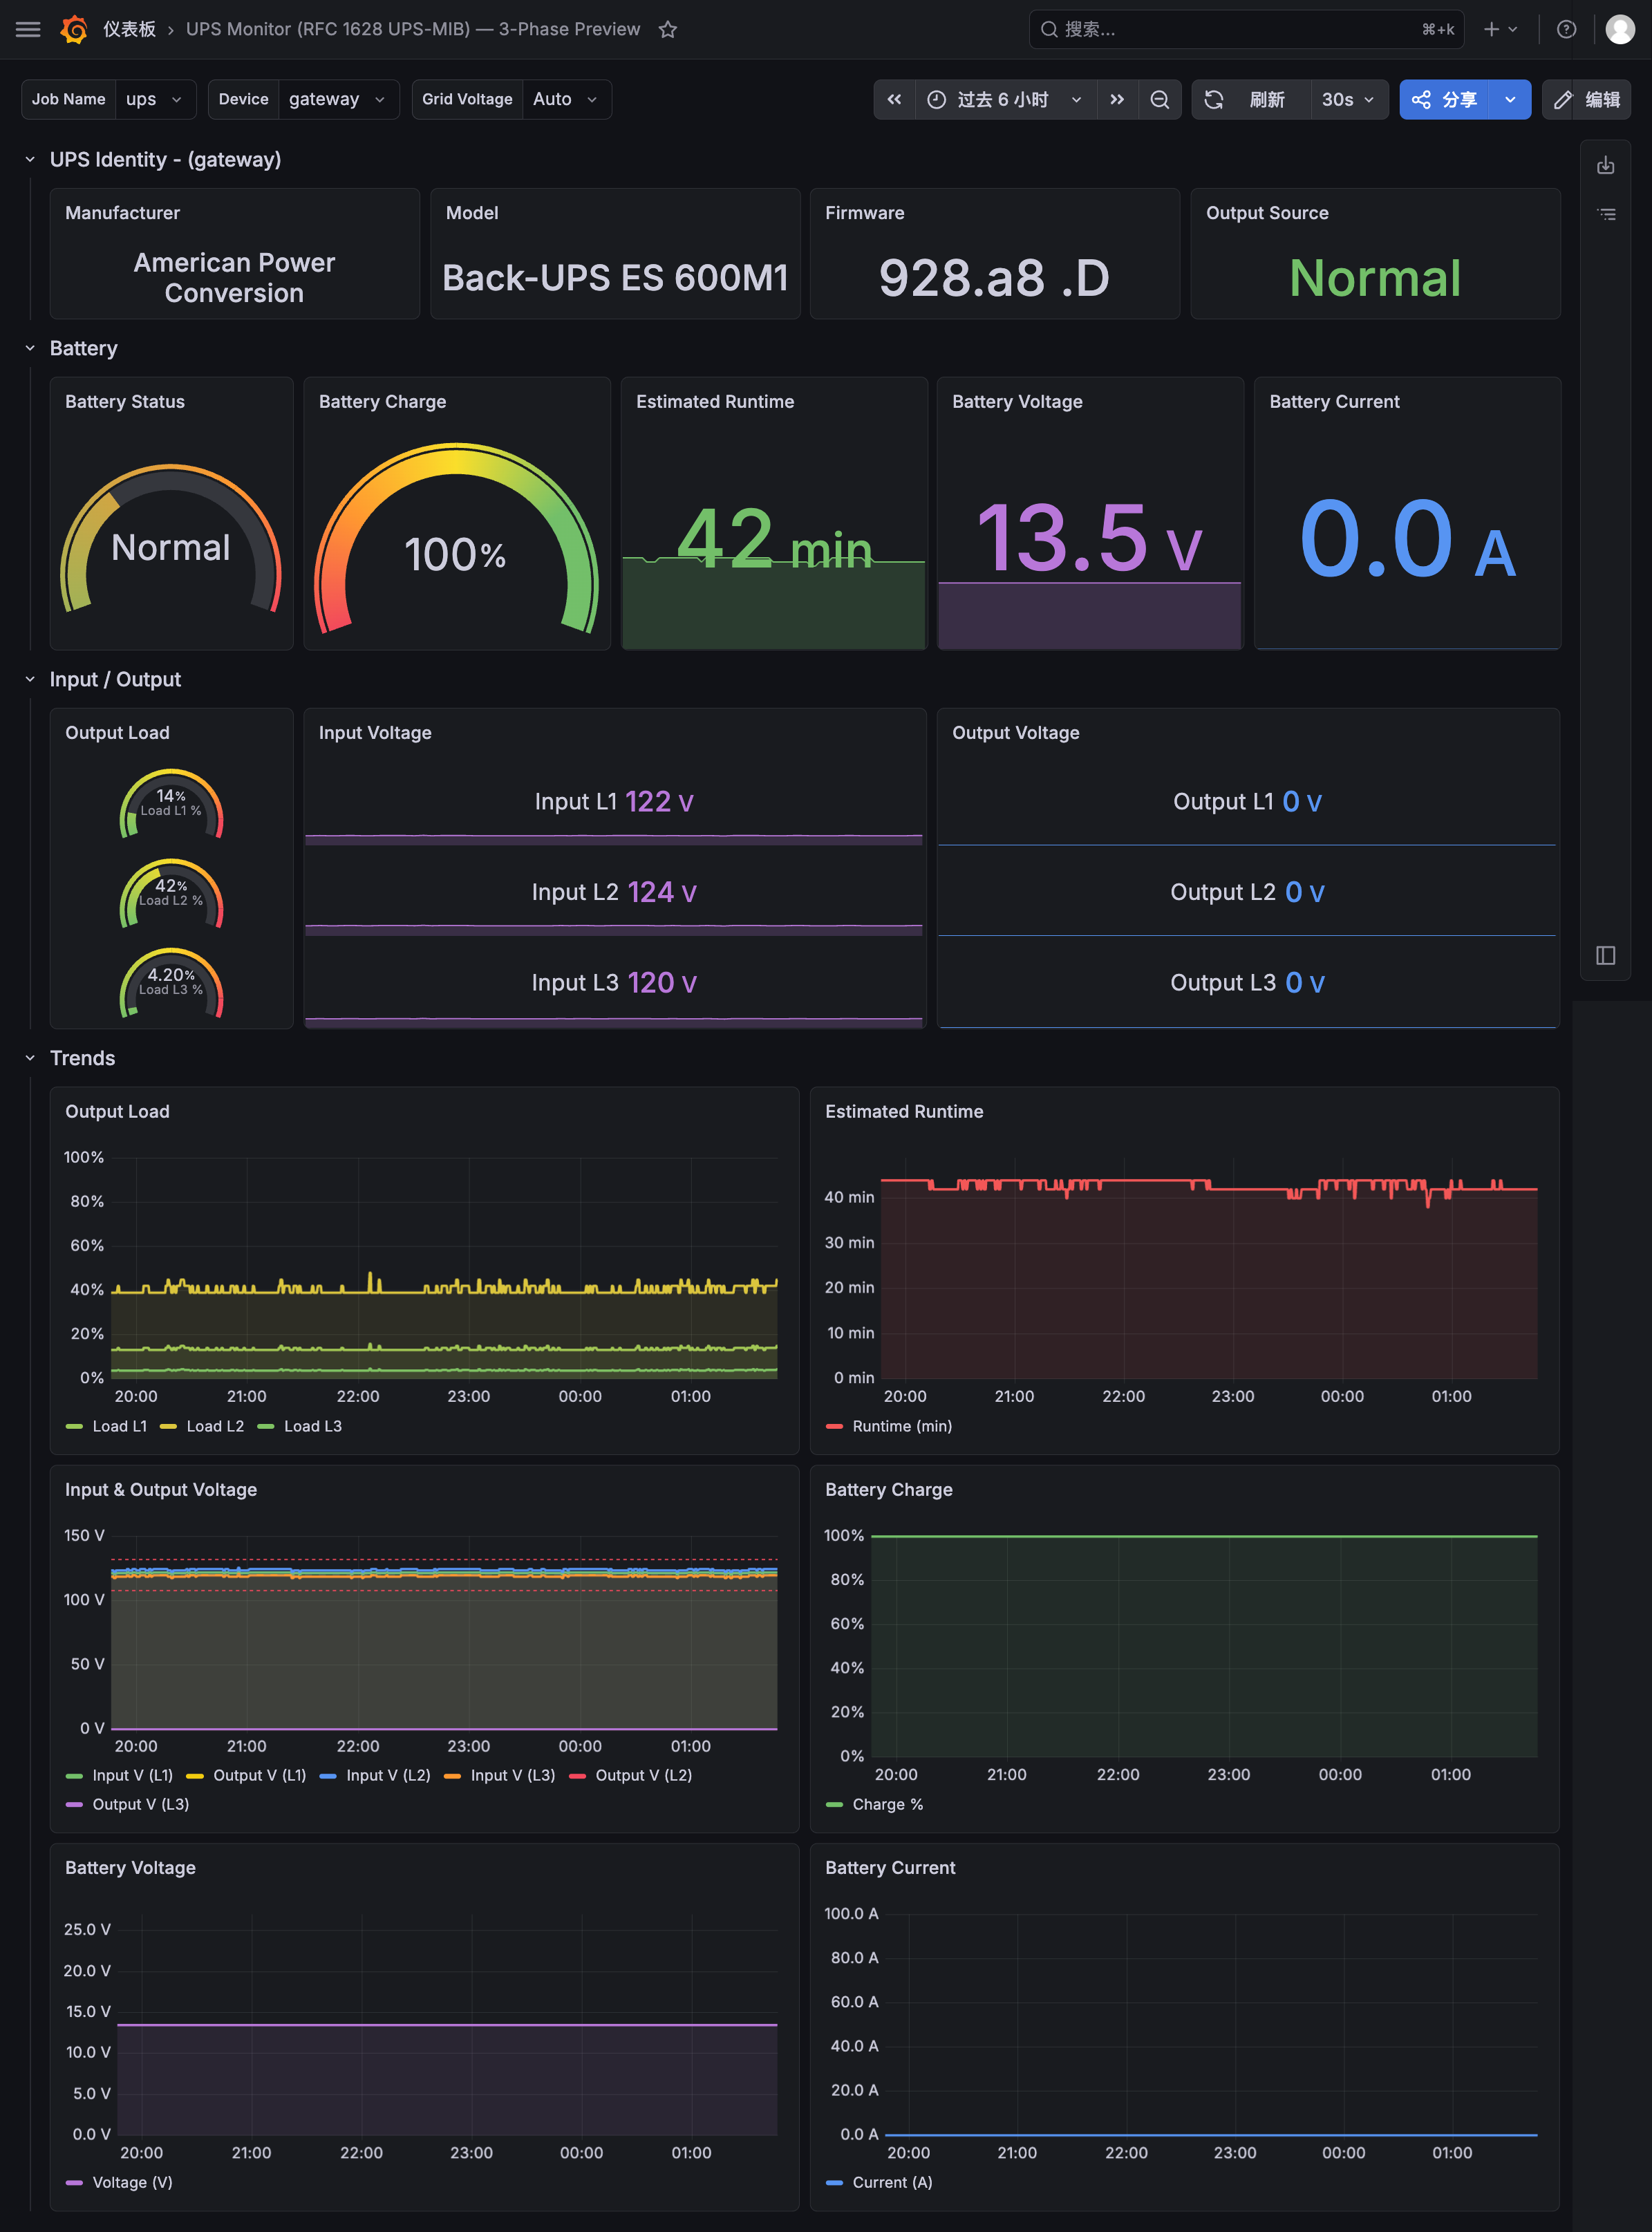Screen dimensions: 1652x2232
Task: Click the 仪表板 breadcrumb link
Action: [129, 29]
